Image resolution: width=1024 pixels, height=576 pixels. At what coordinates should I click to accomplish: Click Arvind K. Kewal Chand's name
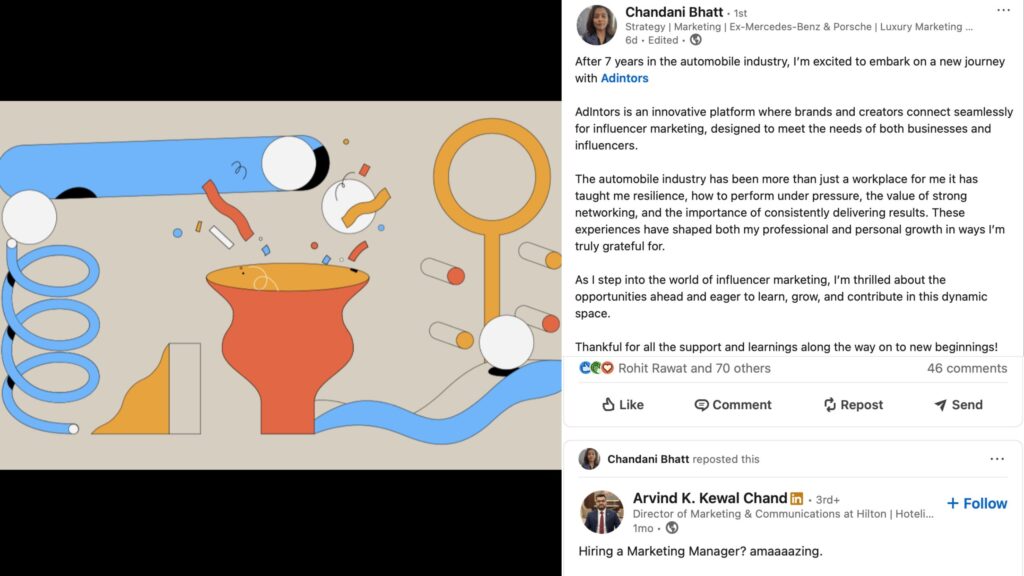point(710,498)
